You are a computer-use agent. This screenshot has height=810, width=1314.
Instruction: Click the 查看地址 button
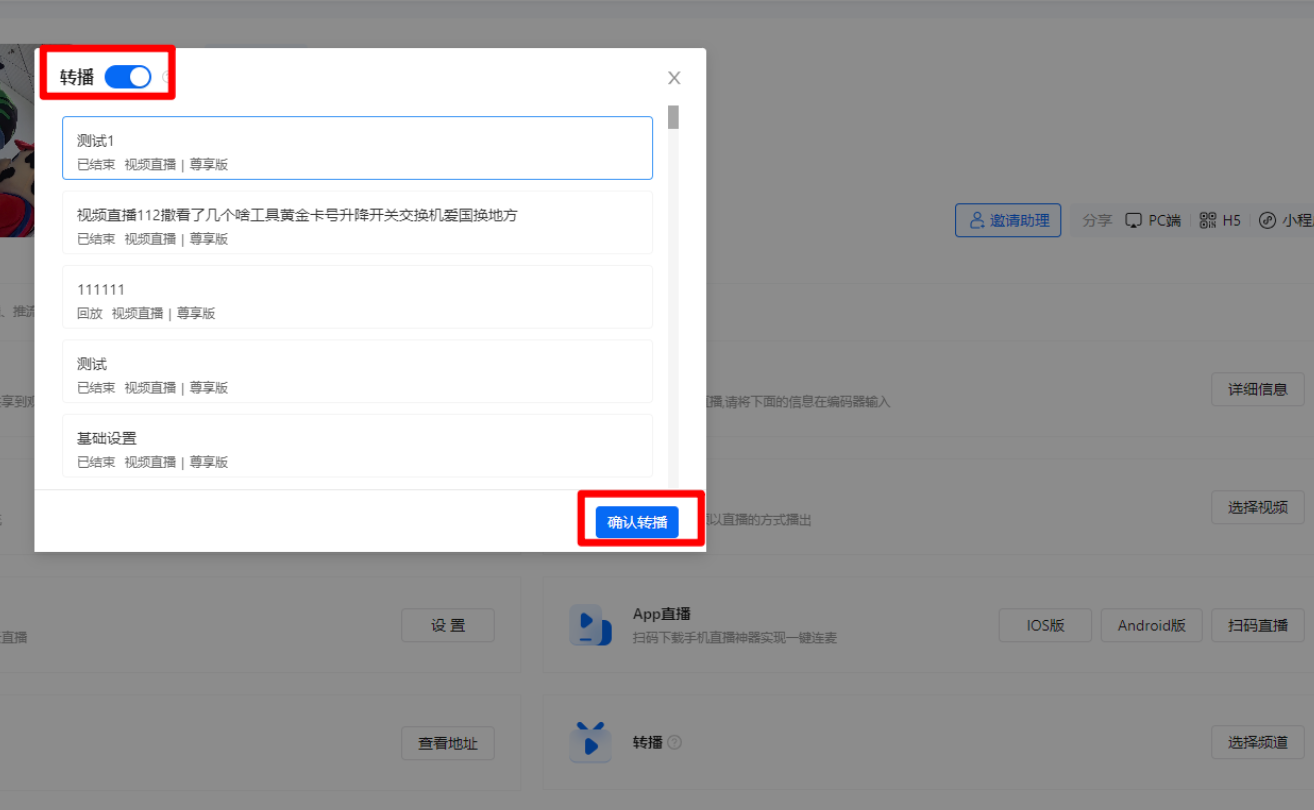click(x=447, y=743)
